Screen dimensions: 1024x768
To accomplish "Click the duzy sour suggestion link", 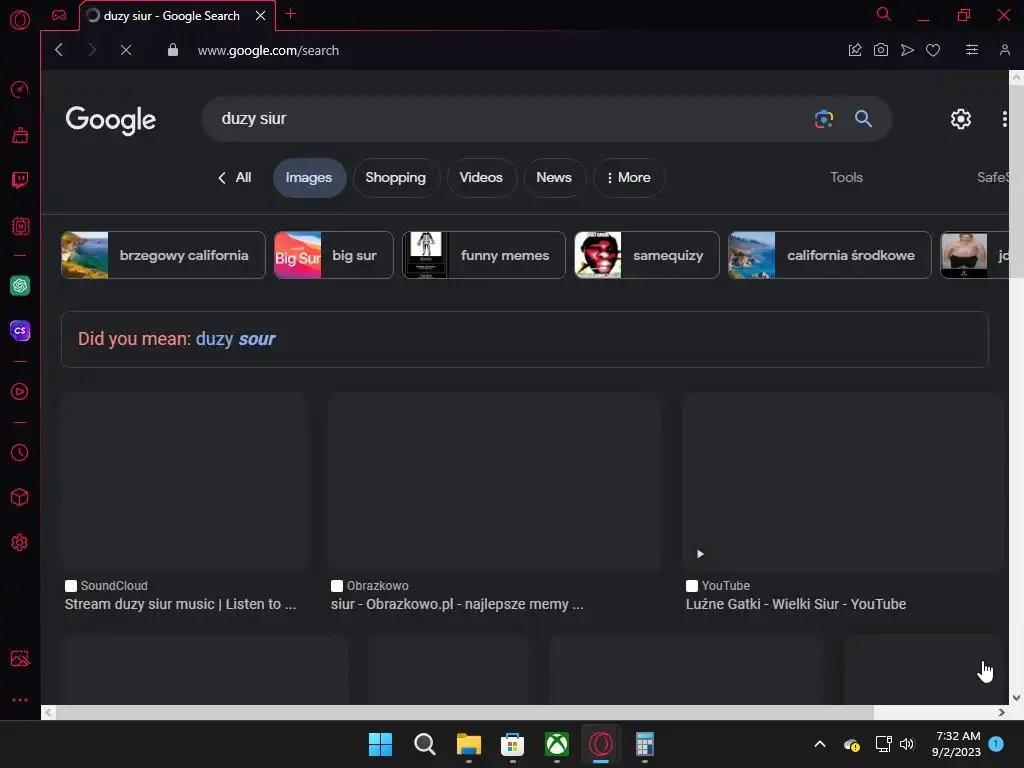I will point(236,339).
